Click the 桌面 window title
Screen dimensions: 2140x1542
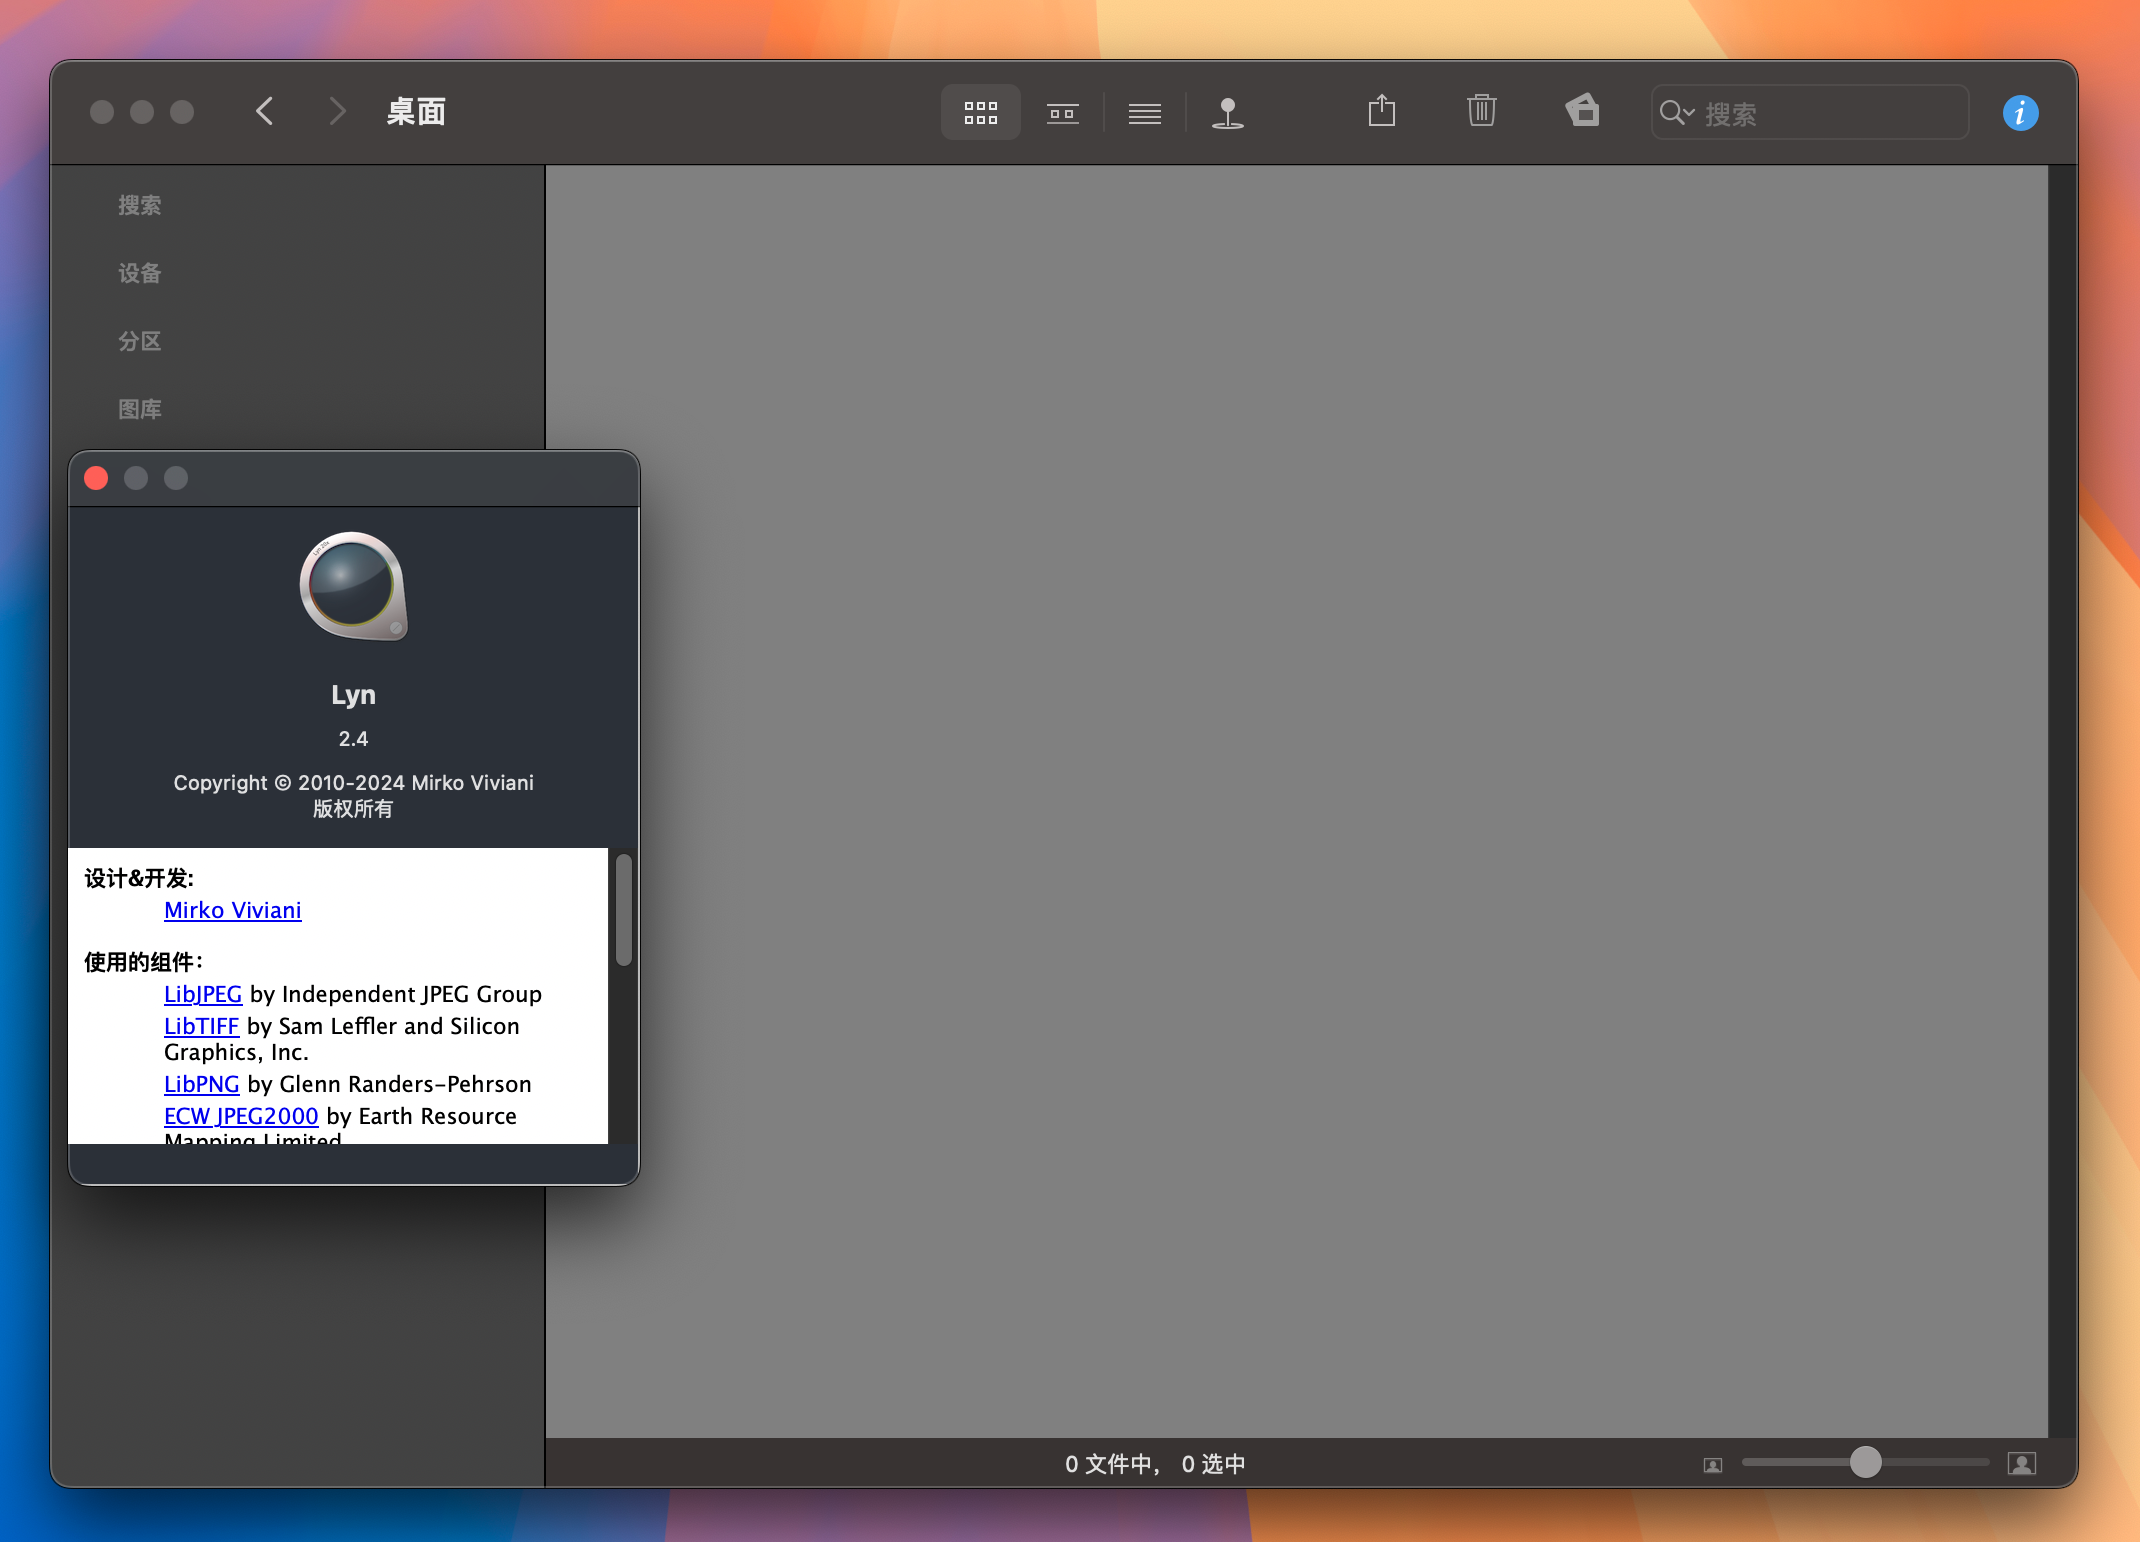pos(416,112)
